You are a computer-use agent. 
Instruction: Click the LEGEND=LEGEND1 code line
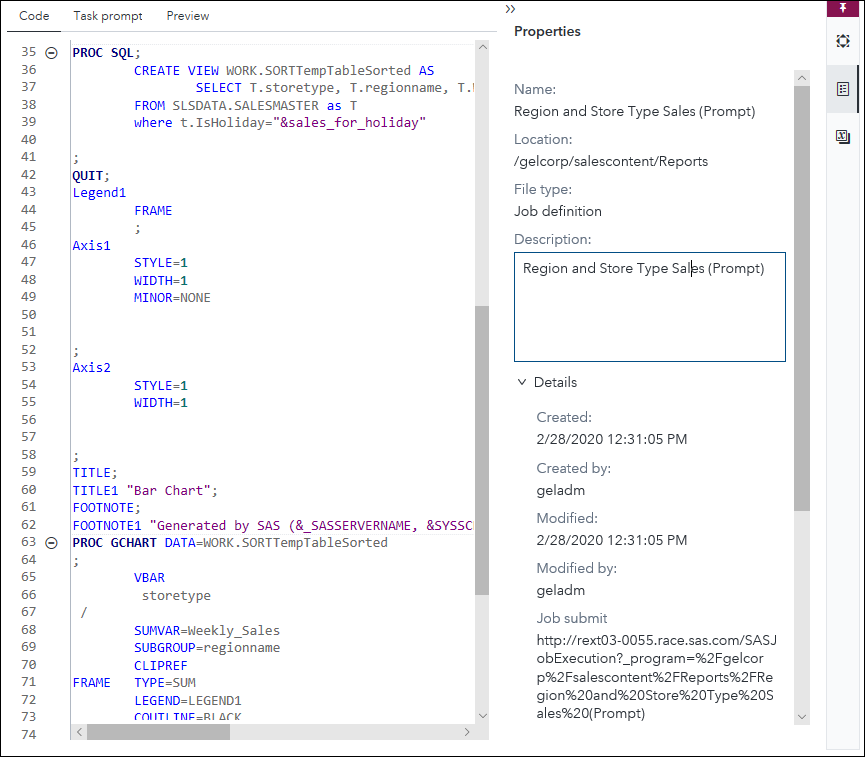point(188,700)
